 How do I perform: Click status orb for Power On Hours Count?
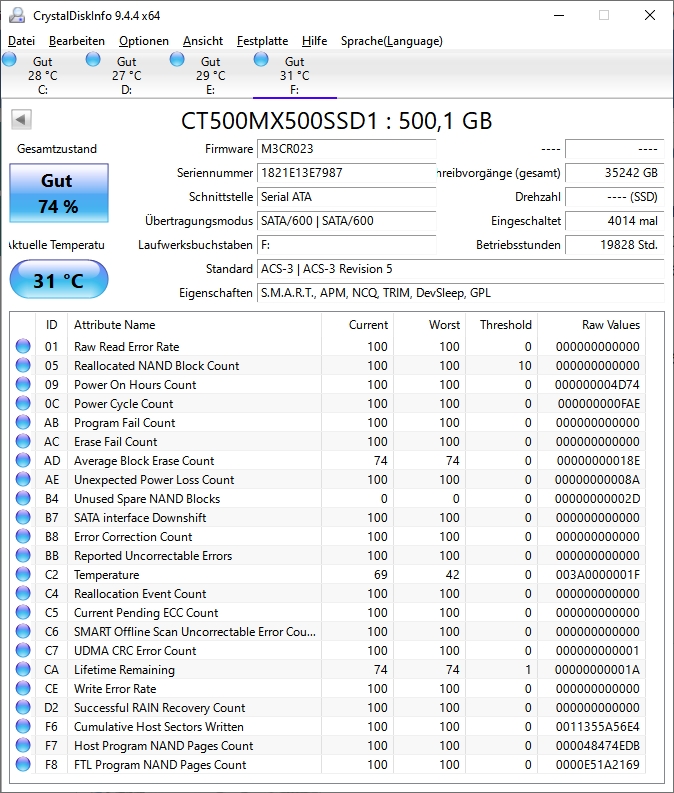tap(23, 384)
